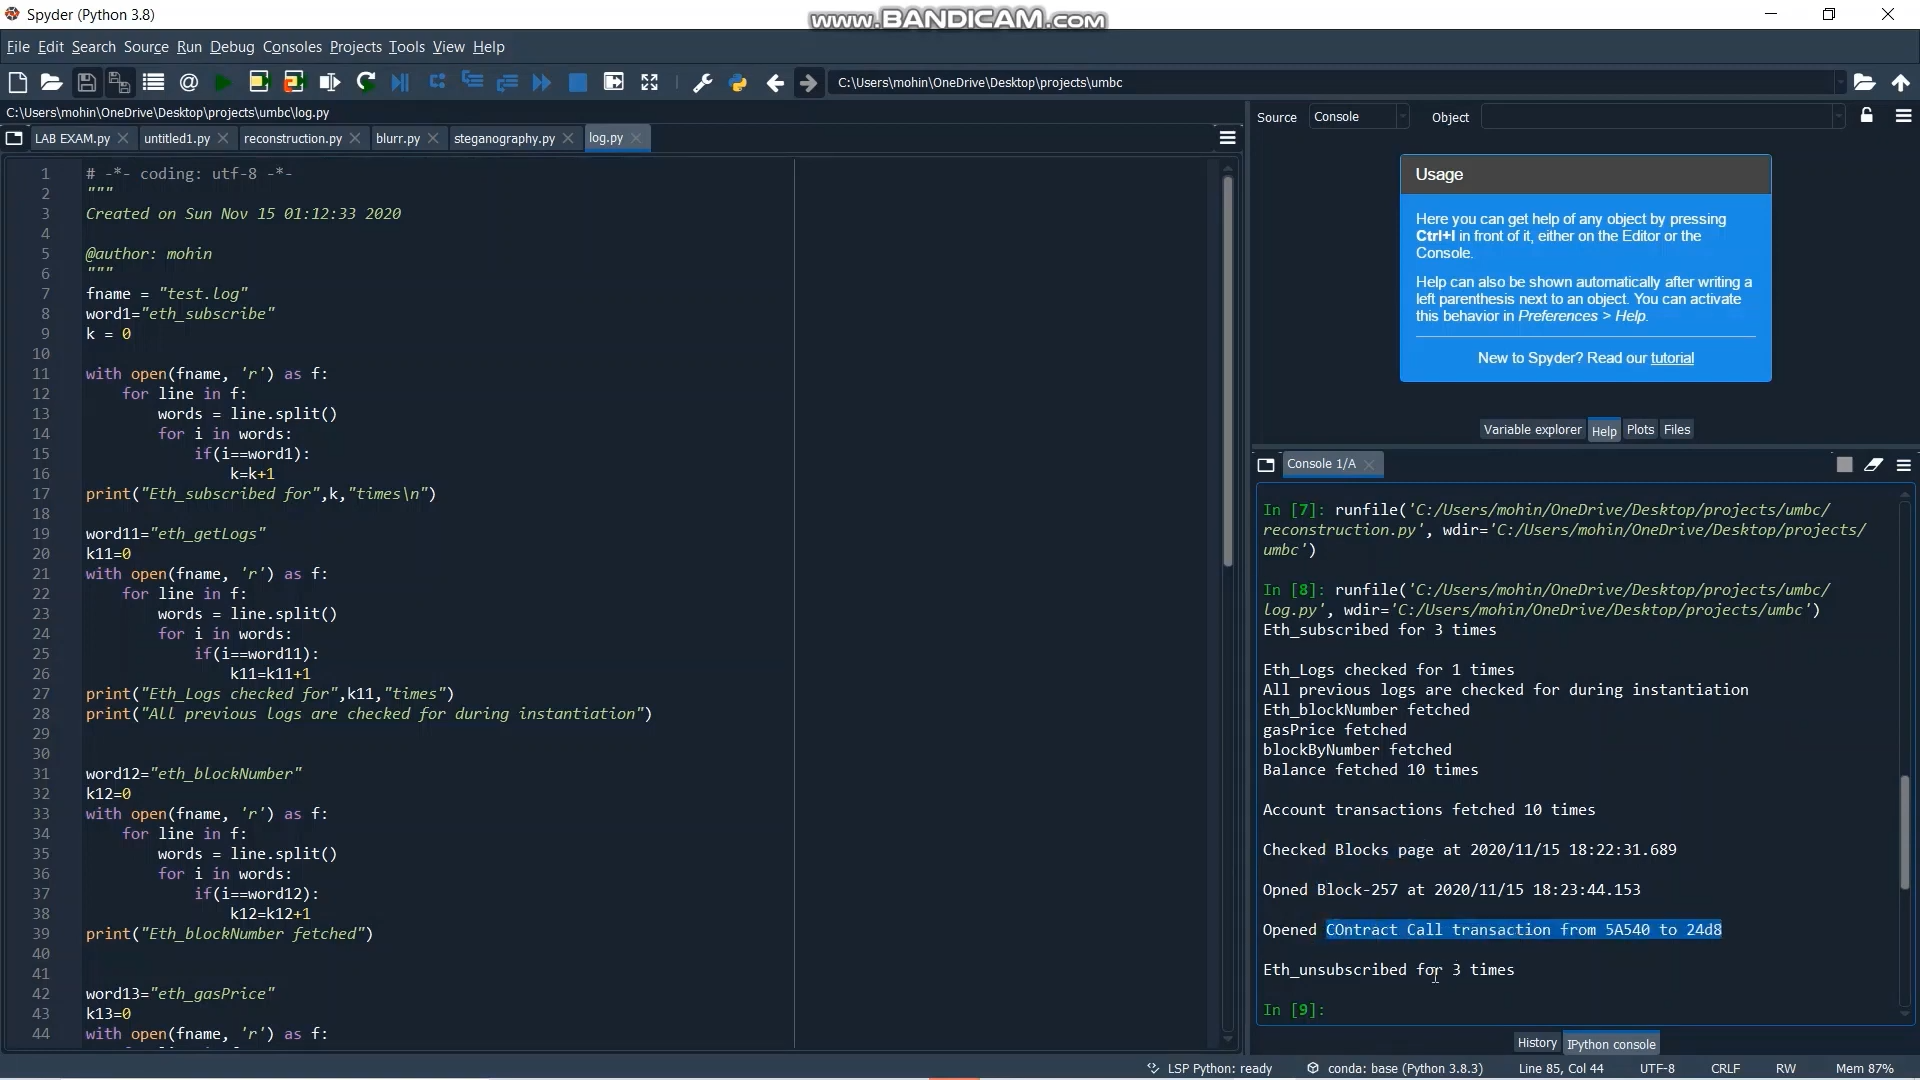
Task: Click Re-run last script icon
Action: [366, 83]
